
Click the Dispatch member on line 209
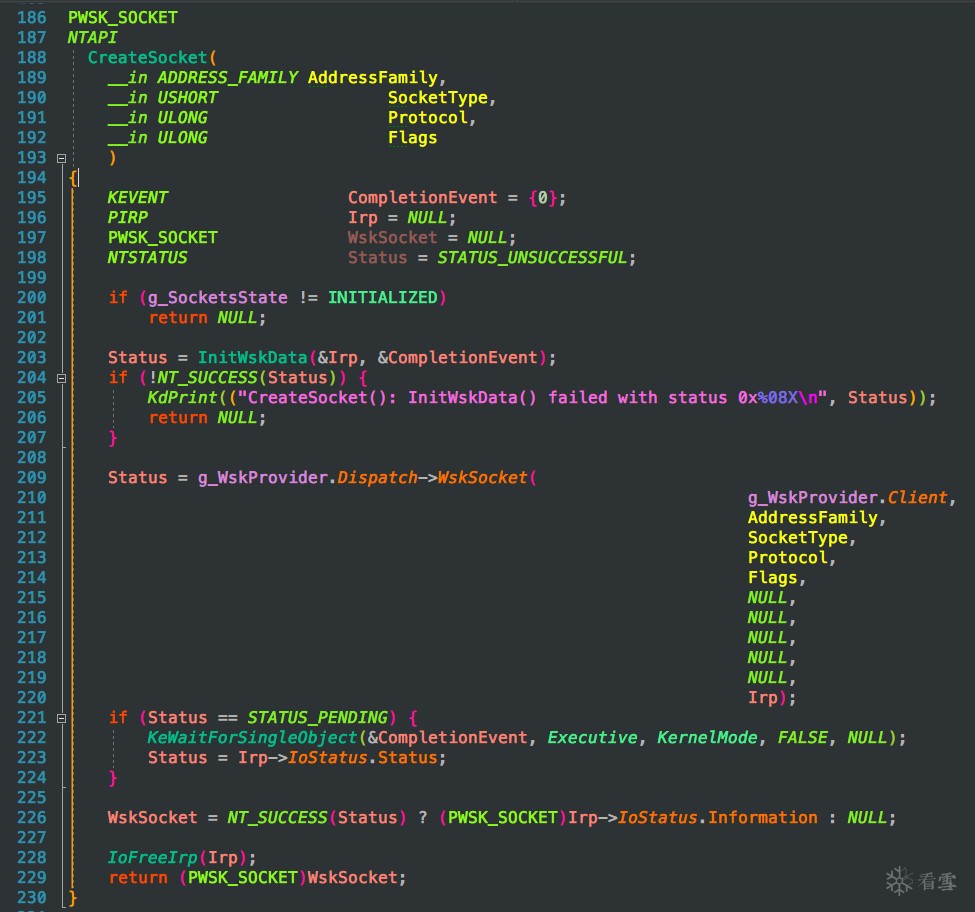pyautogui.click(x=377, y=477)
